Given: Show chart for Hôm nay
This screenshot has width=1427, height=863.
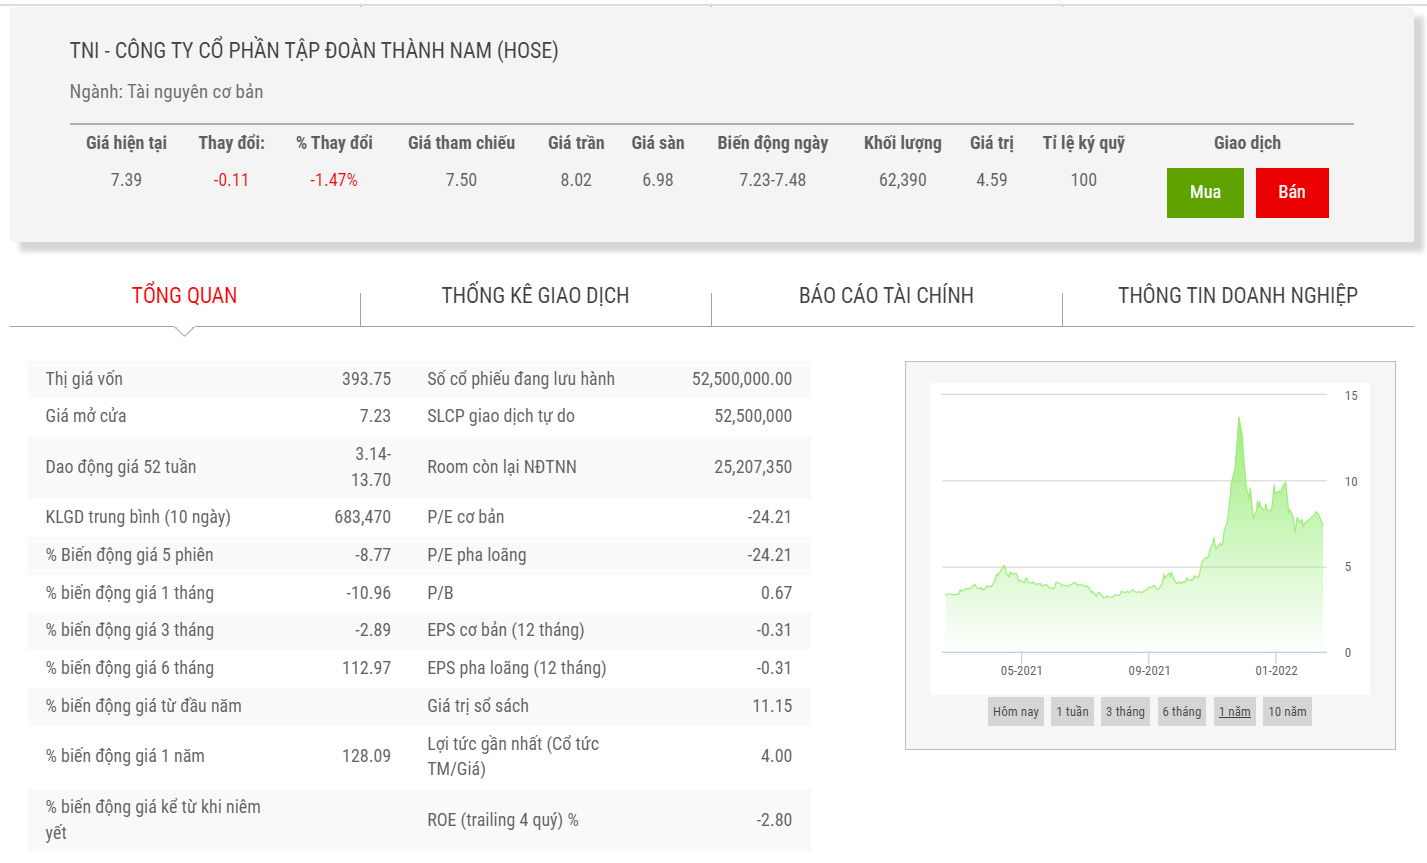Looking at the screenshot, I should (x=1015, y=712).
